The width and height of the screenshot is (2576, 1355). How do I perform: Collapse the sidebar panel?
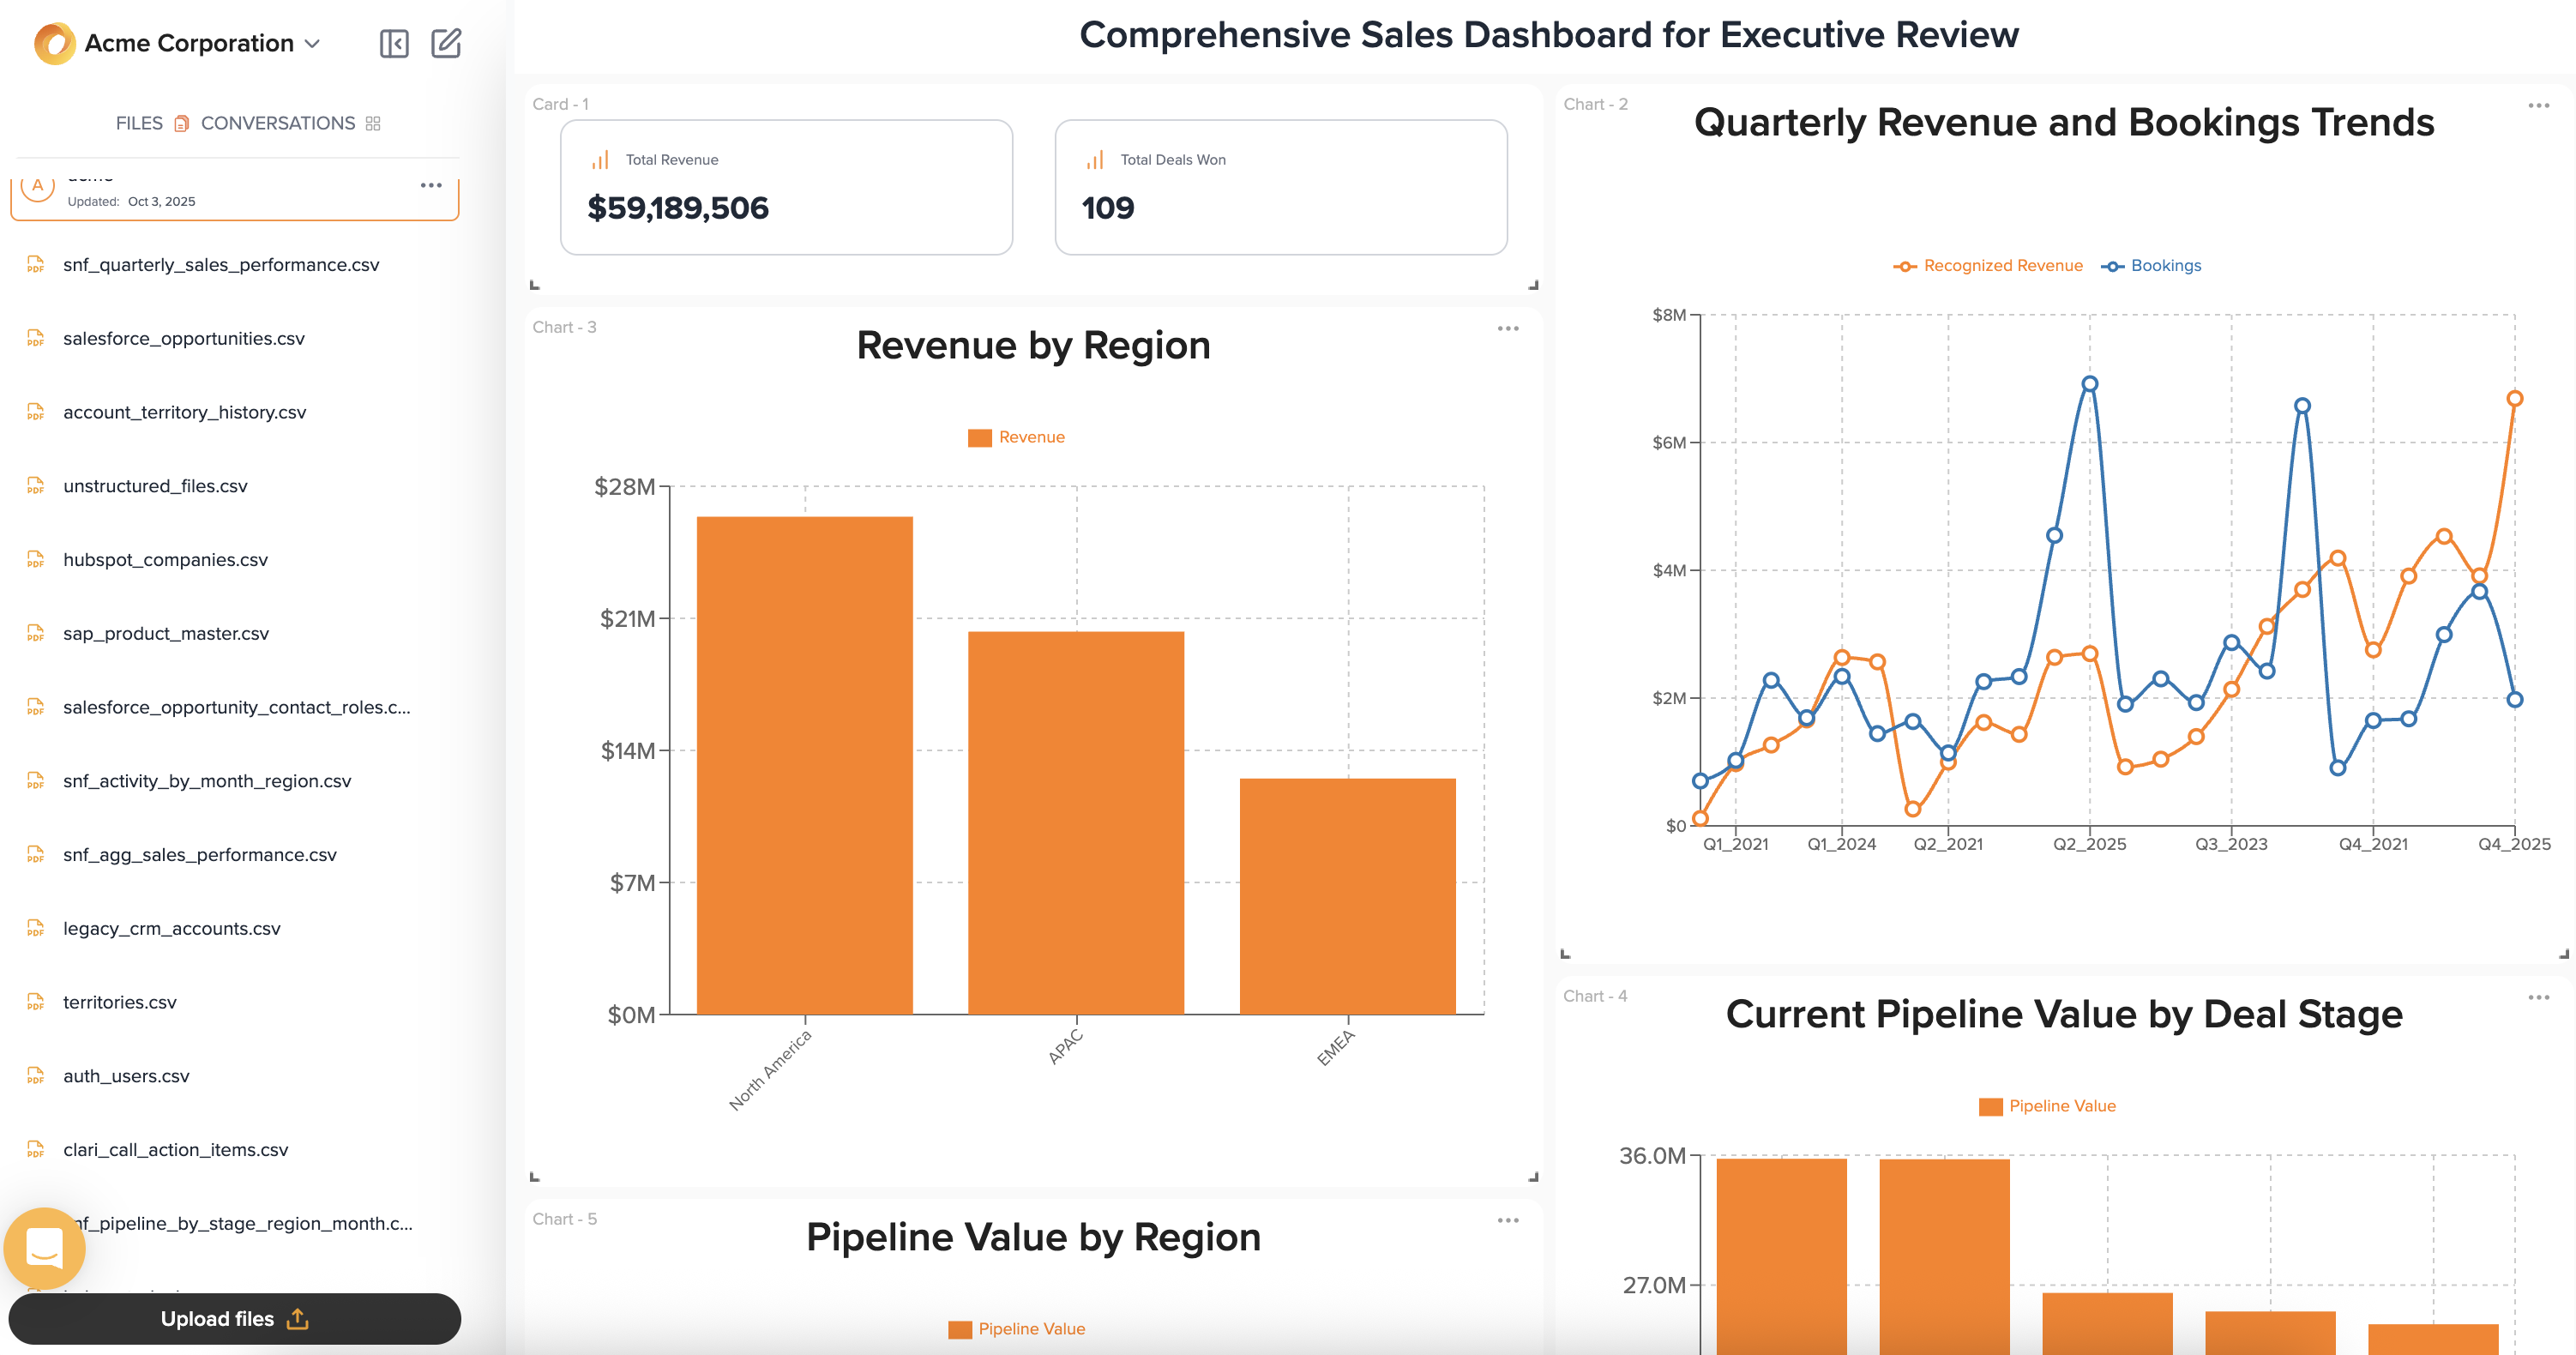click(394, 44)
